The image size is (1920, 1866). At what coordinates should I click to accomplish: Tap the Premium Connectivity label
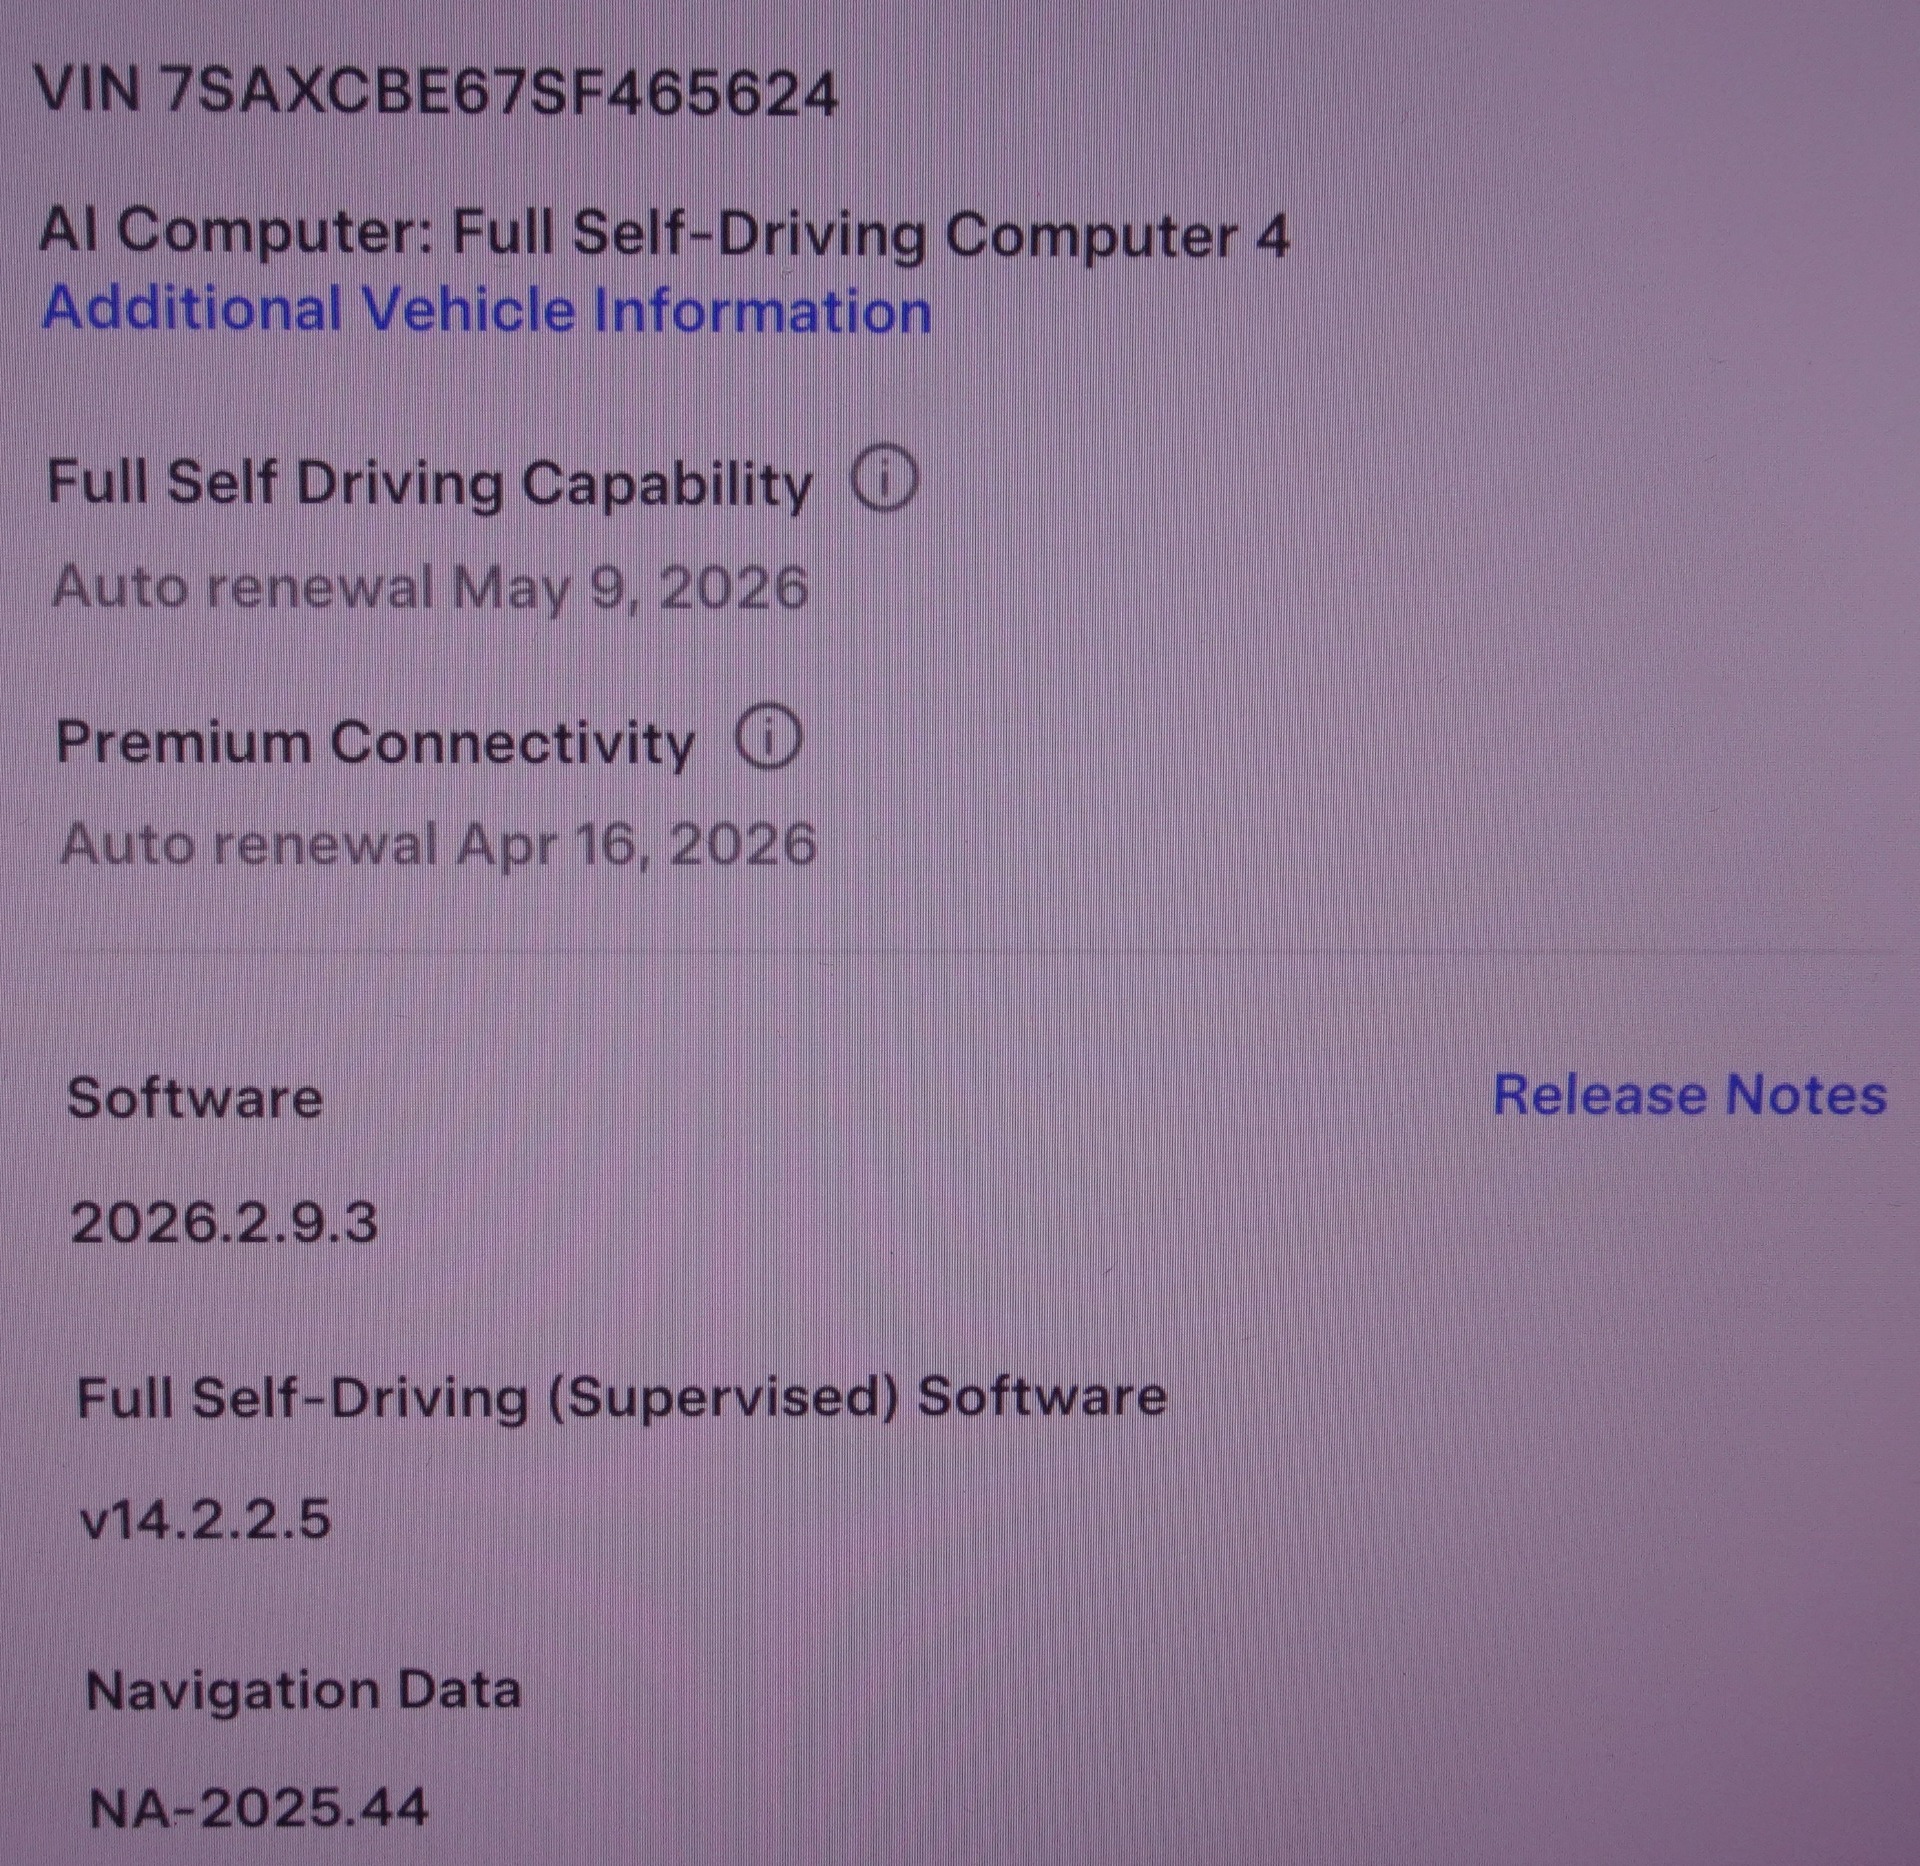375,743
